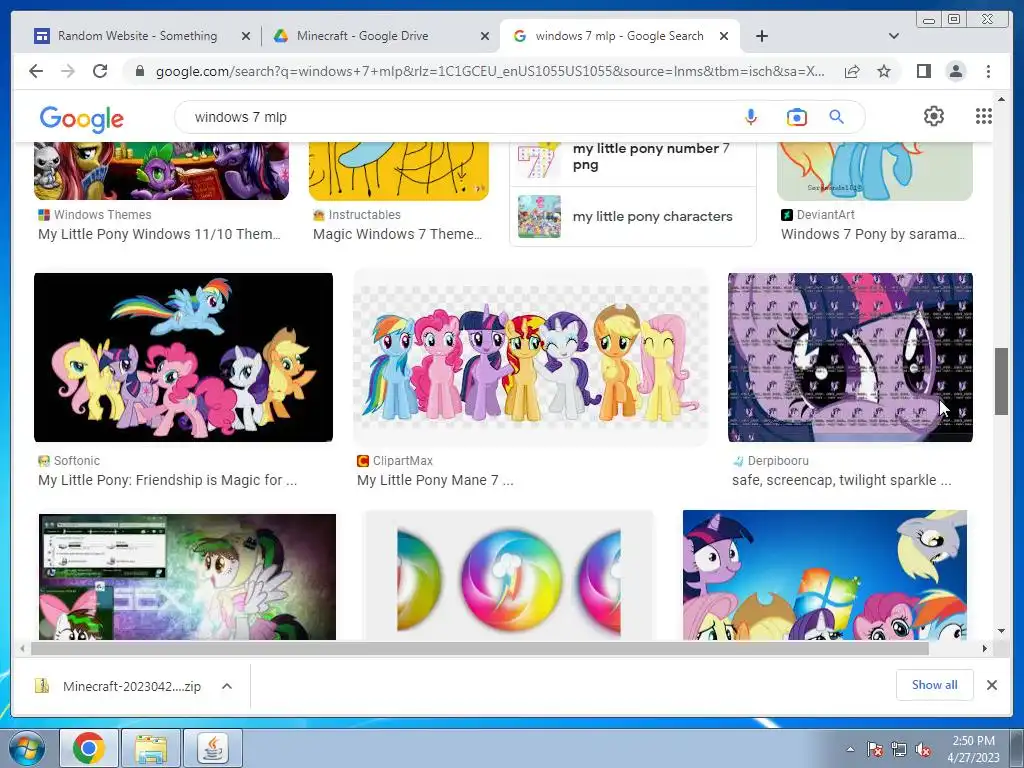Start voice search with the microphone icon
Viewport: 1024px width, 768px height.
point(751,118)
